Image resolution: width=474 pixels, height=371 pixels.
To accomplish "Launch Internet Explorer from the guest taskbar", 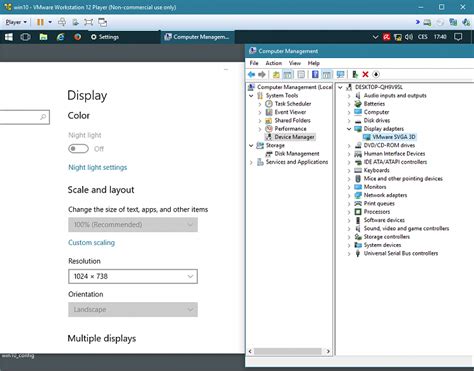I will click(60, 37).
